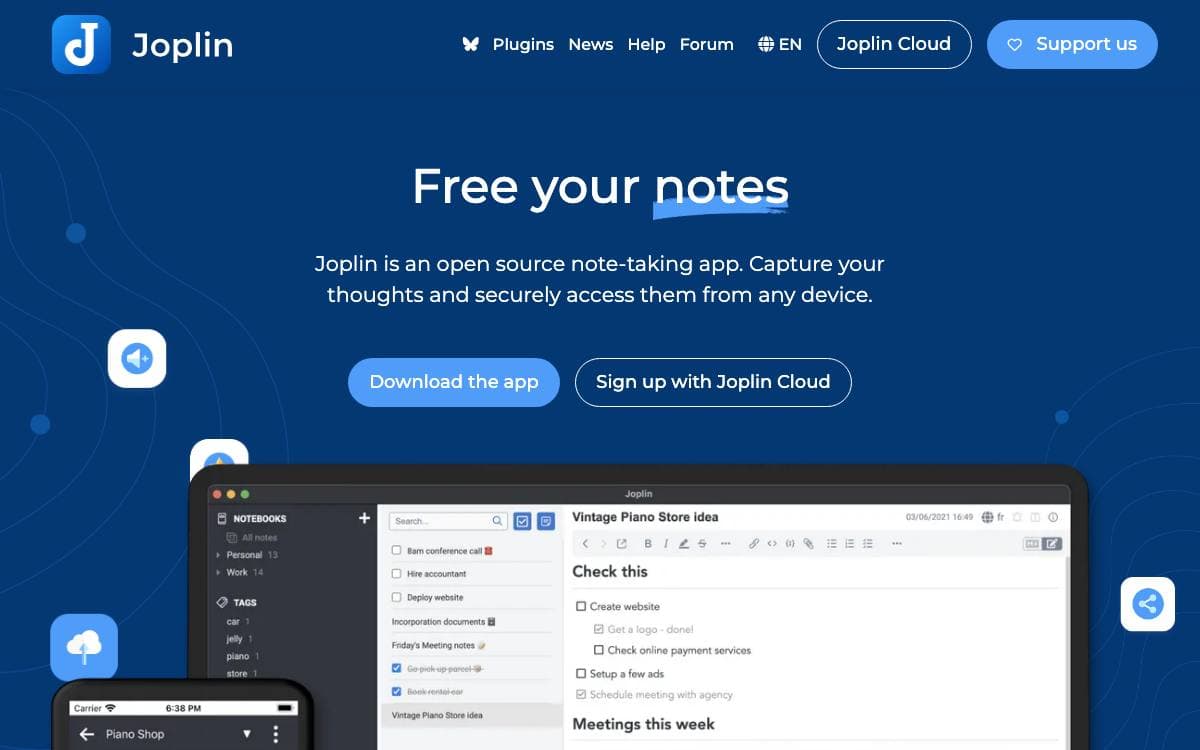Insert numbered list in editor

tap(850, 543)
